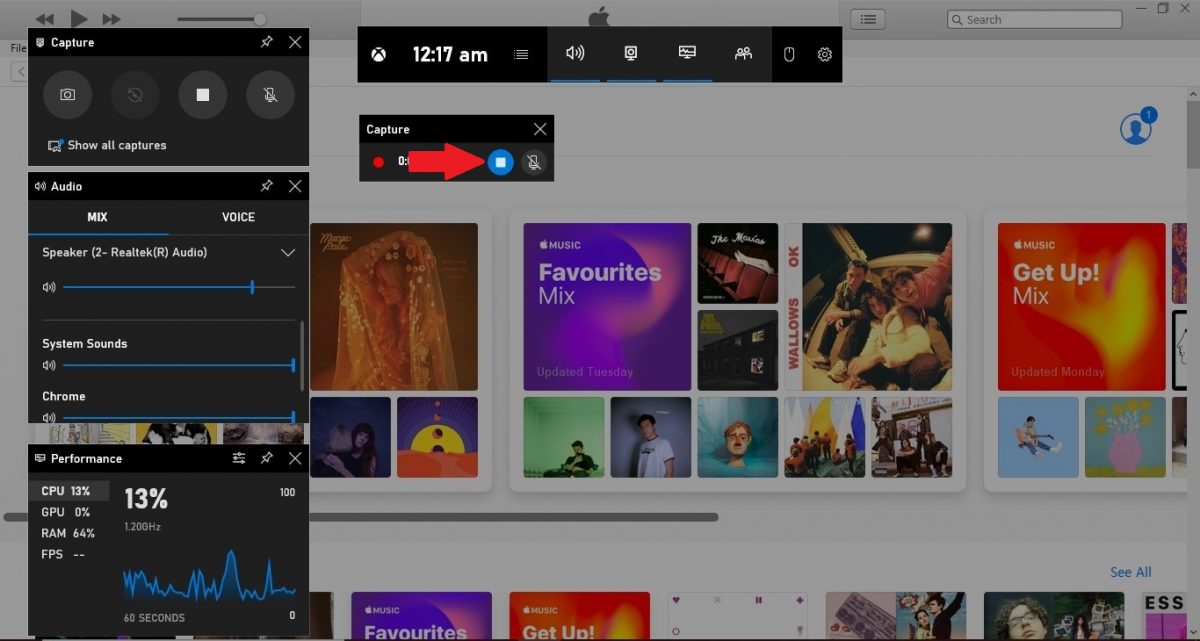The width and height of the screenshot is (1200, 641).
Task: Switch to the Voice tab in Audio widget
Action: [x=237, y=217]
